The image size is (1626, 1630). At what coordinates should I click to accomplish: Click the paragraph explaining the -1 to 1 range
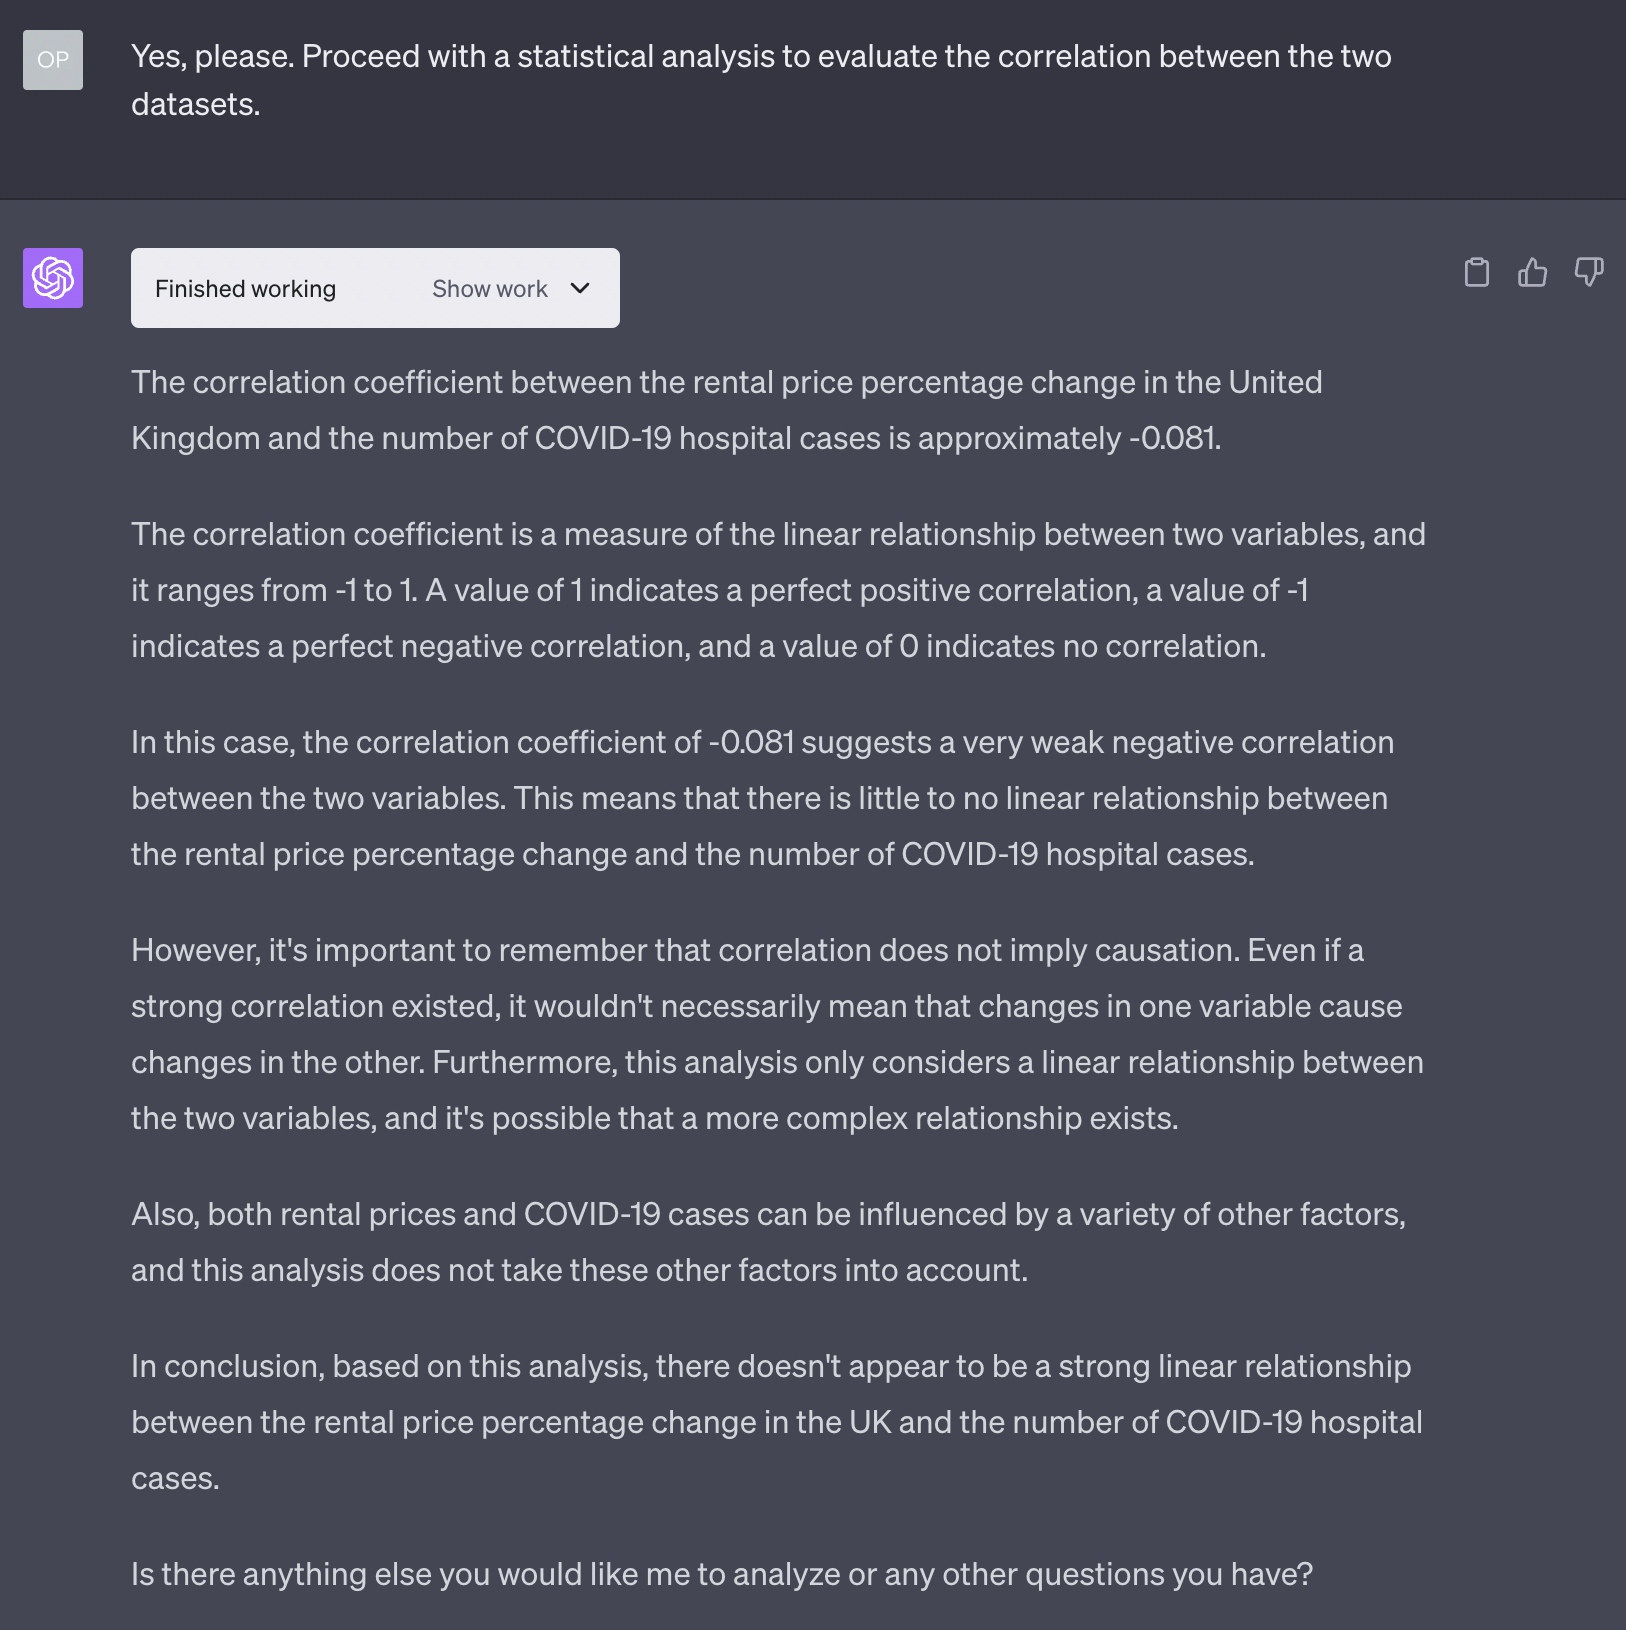[x=778, y=590]
